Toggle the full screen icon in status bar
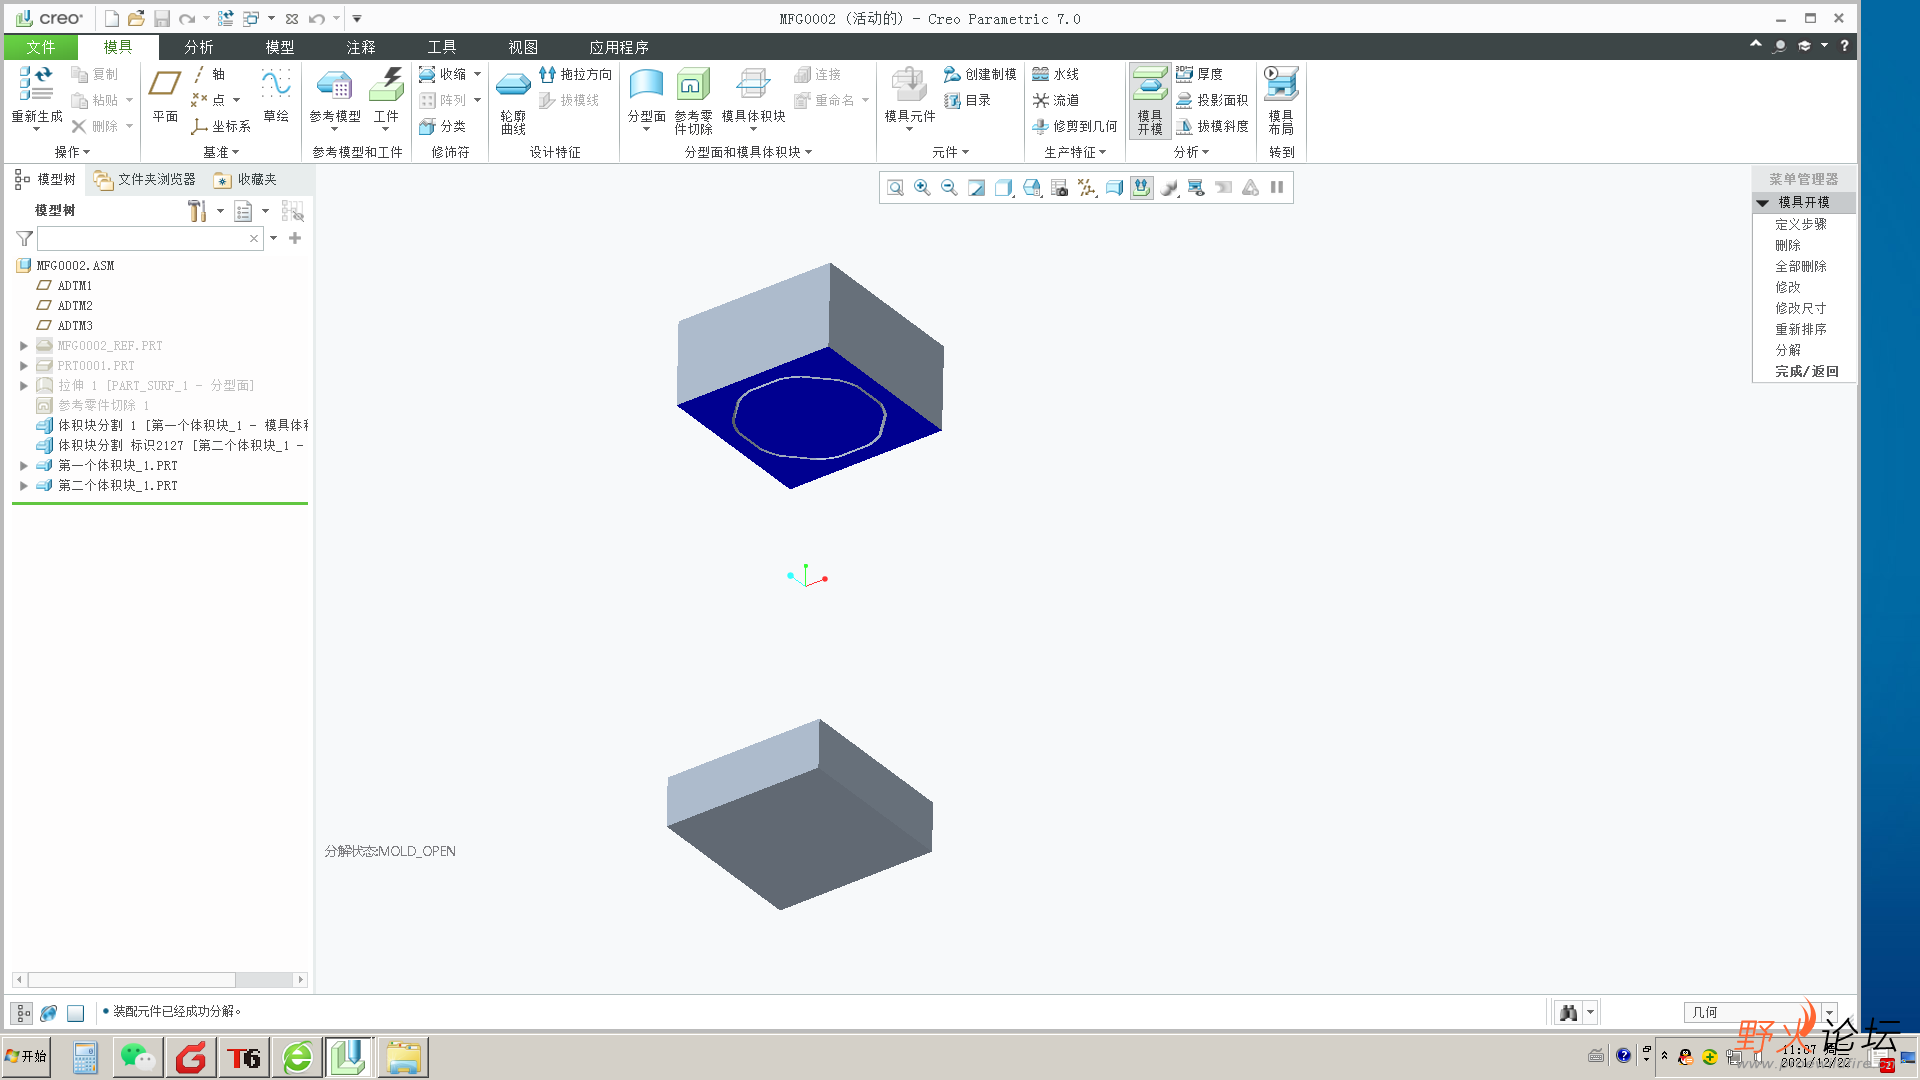 tap(75, 1013)
